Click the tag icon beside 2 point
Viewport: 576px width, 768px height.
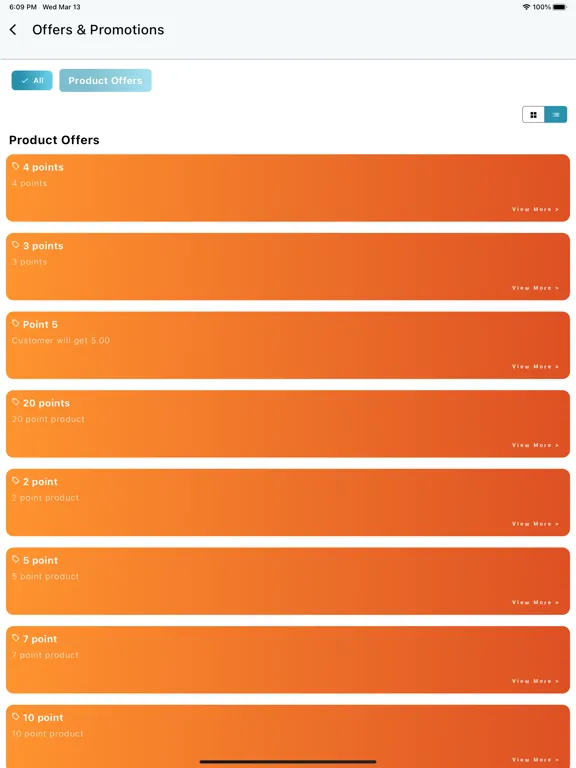tap(16, 480)
